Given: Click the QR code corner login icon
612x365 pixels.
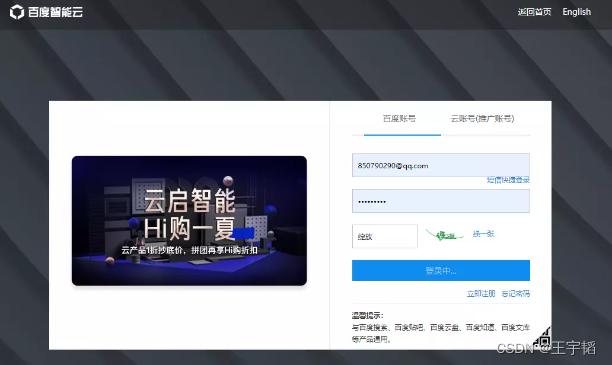Looking at the screenshot, I should point(543,338).
